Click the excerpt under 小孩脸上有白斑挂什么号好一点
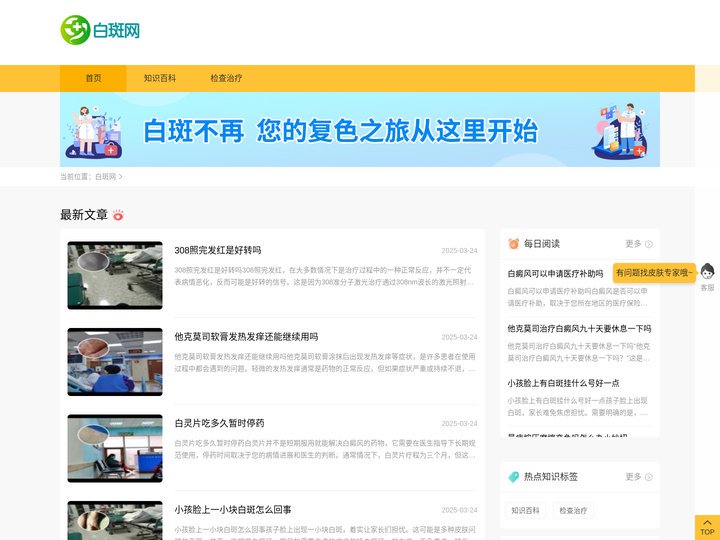Viewport: 720px width, 540px height. tap(578, 407)
